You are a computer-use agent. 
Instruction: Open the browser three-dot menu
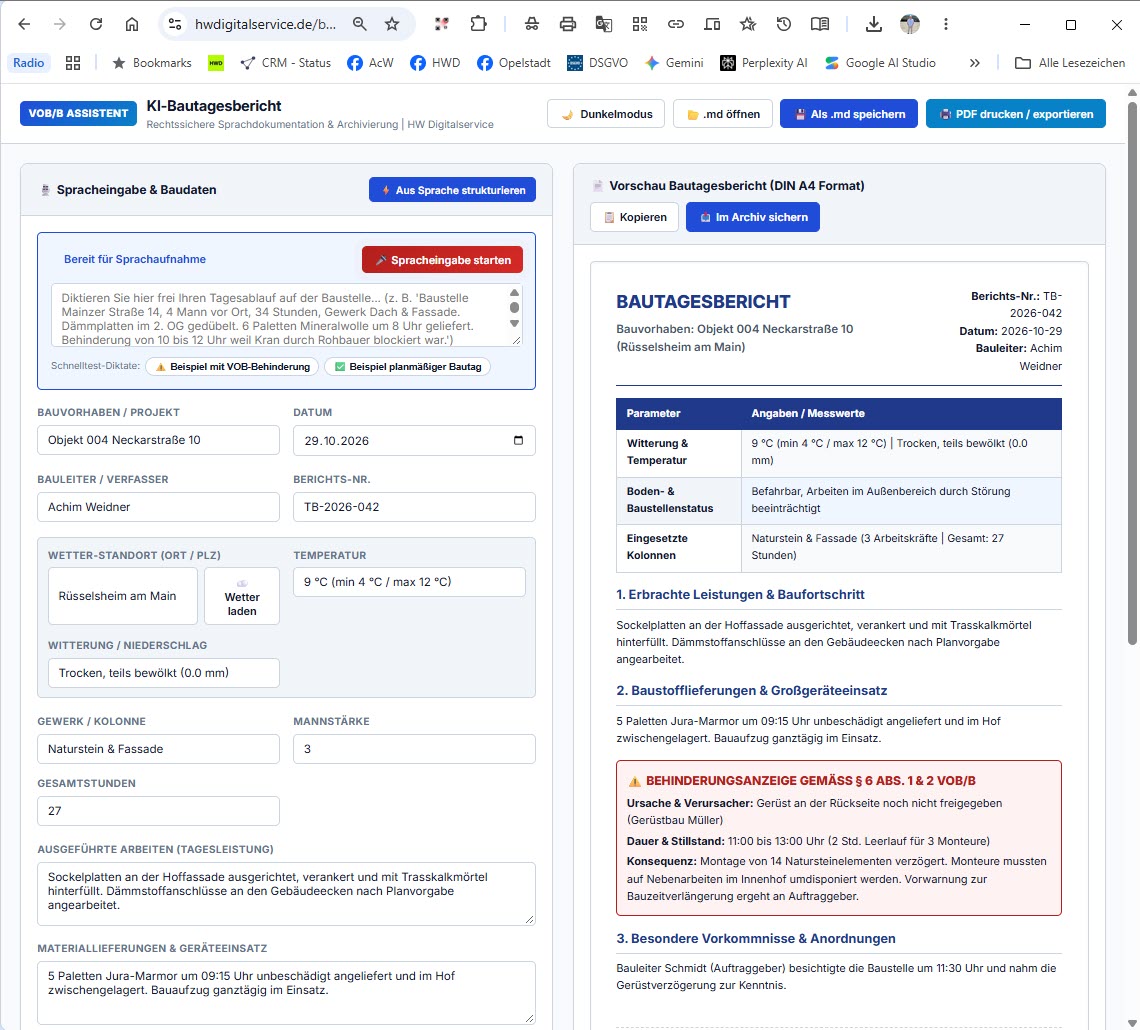[x=945, y=24]
